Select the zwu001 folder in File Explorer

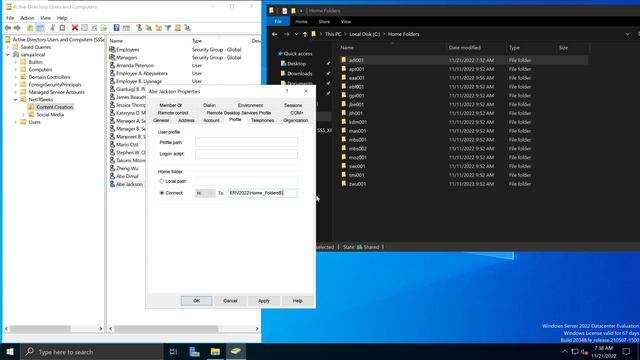357,184
